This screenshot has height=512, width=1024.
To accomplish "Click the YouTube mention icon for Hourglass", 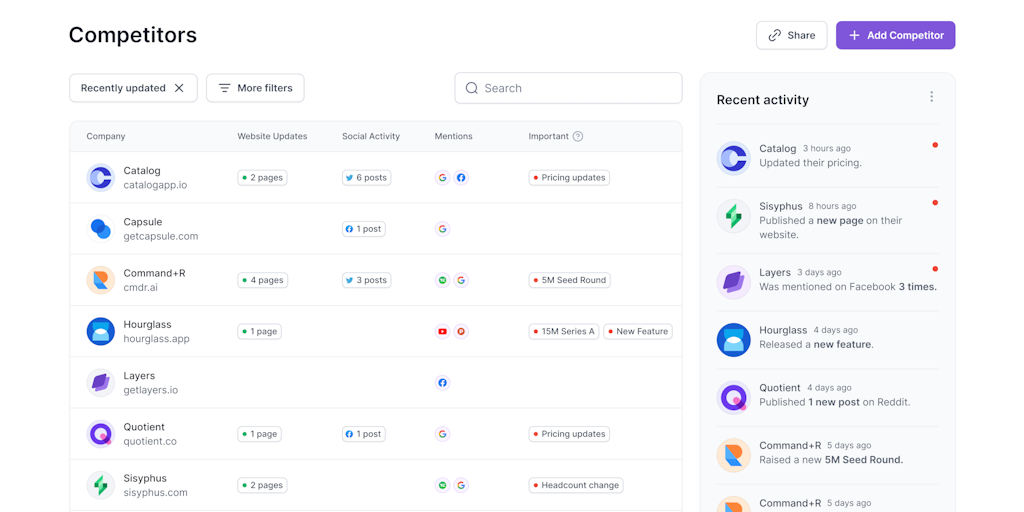I will (x=442, y=332).
